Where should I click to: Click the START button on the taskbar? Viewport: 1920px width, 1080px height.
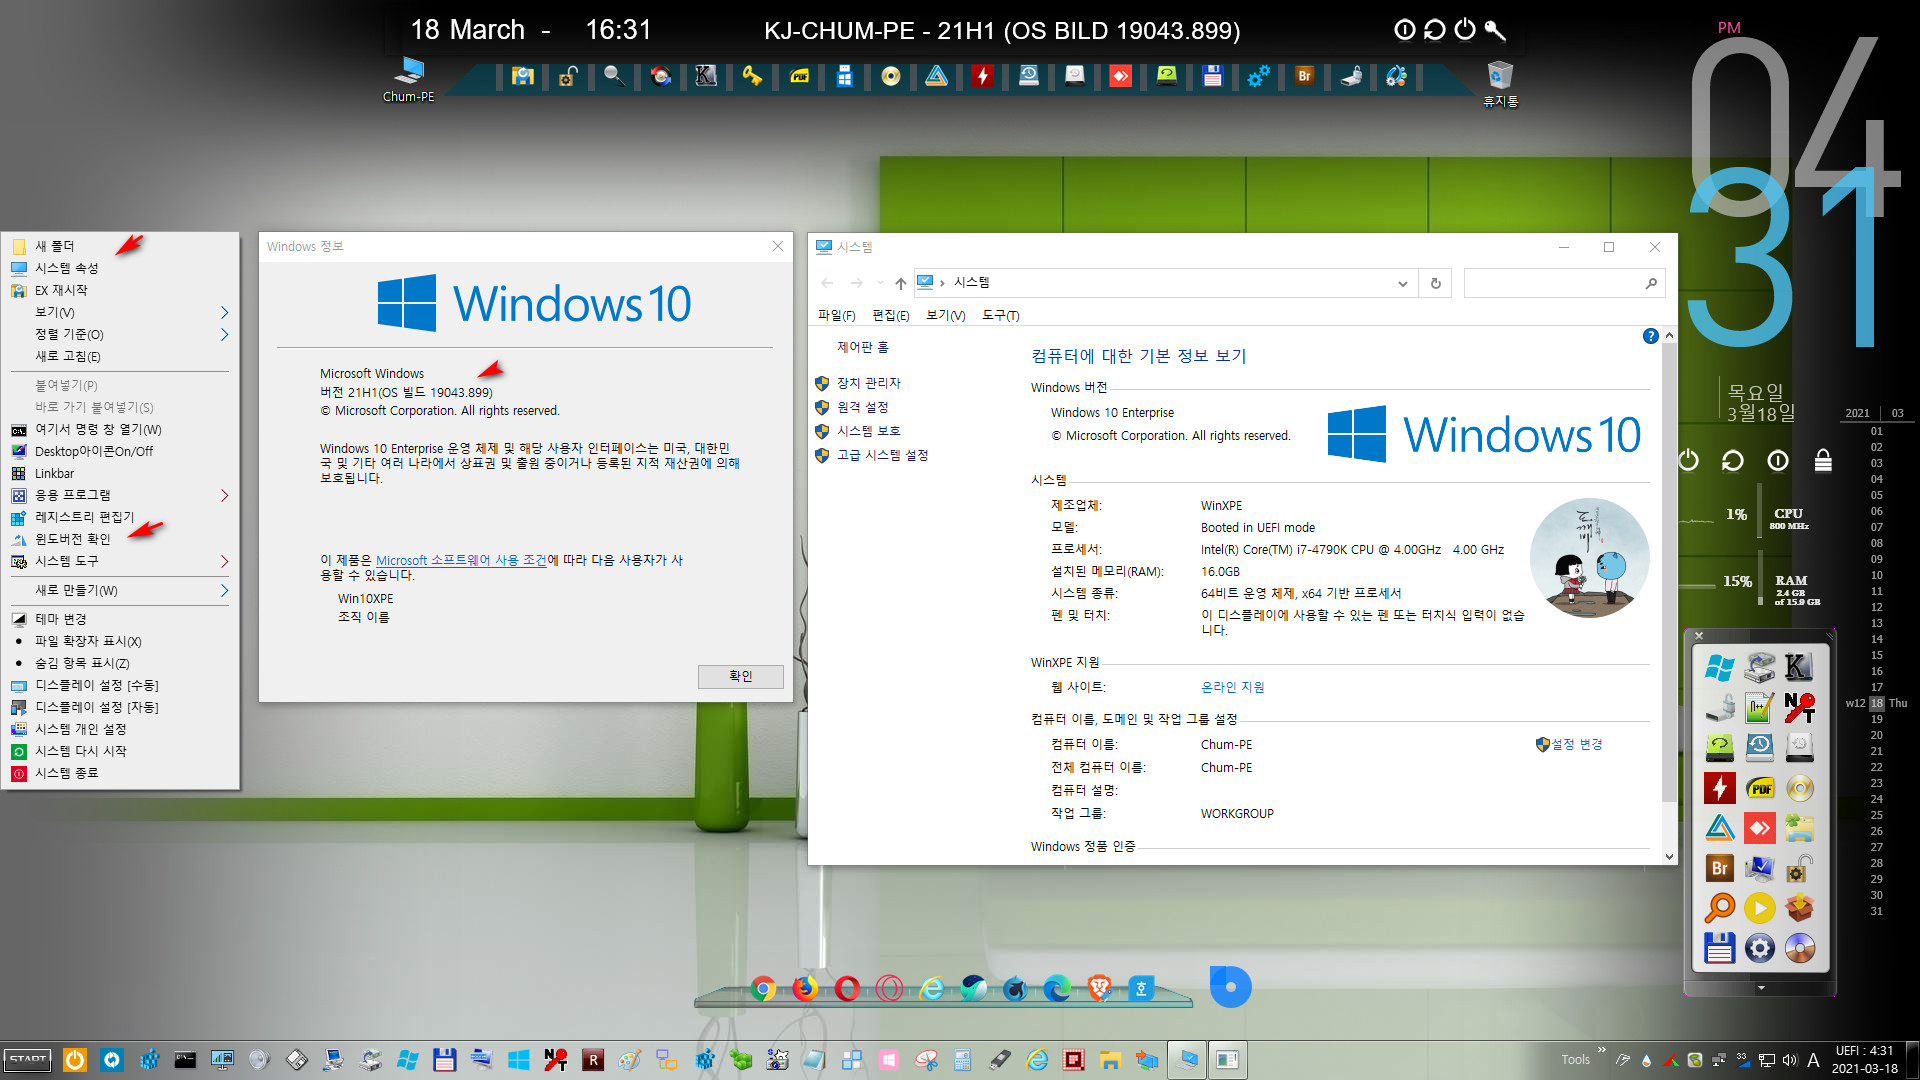pos(28,1059)
